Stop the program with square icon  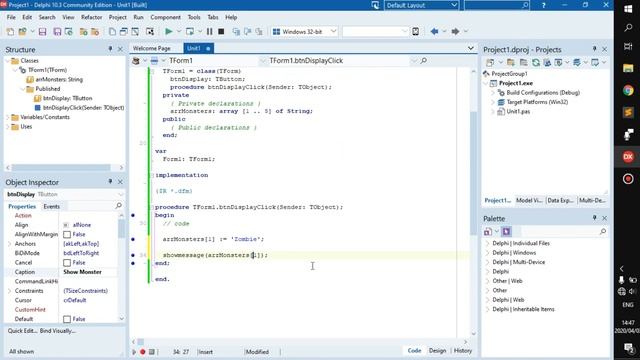tap(221, 31)
